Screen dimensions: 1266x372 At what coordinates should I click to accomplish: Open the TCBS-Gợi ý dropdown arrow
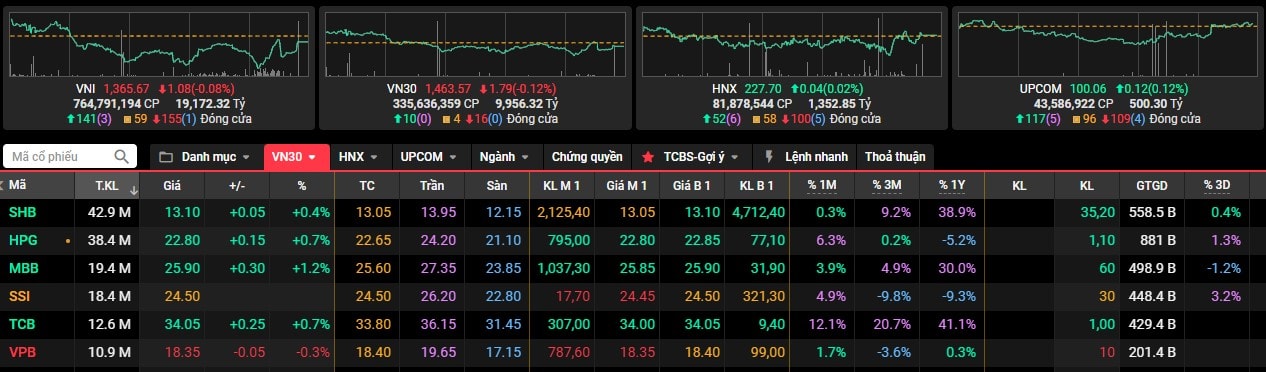click(735, 157)
